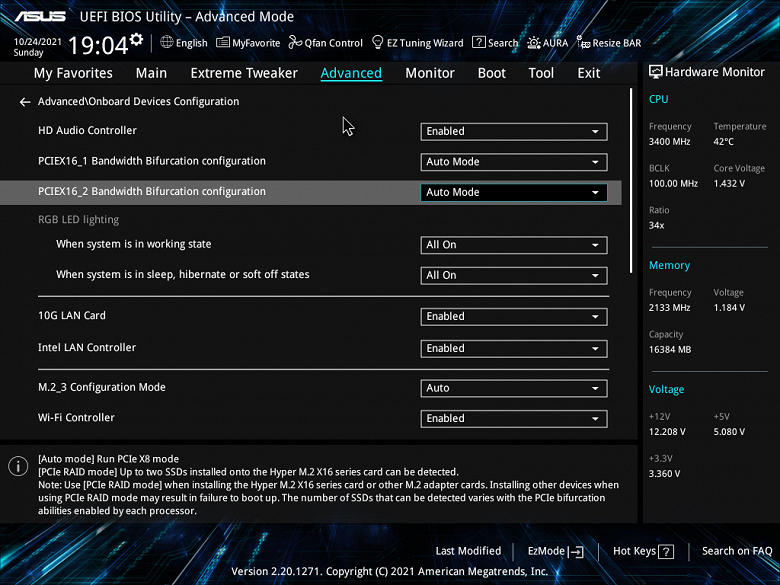Select the Intel LAN Controller label
Screen dimensions: 780x585
(x=87, y=348)
